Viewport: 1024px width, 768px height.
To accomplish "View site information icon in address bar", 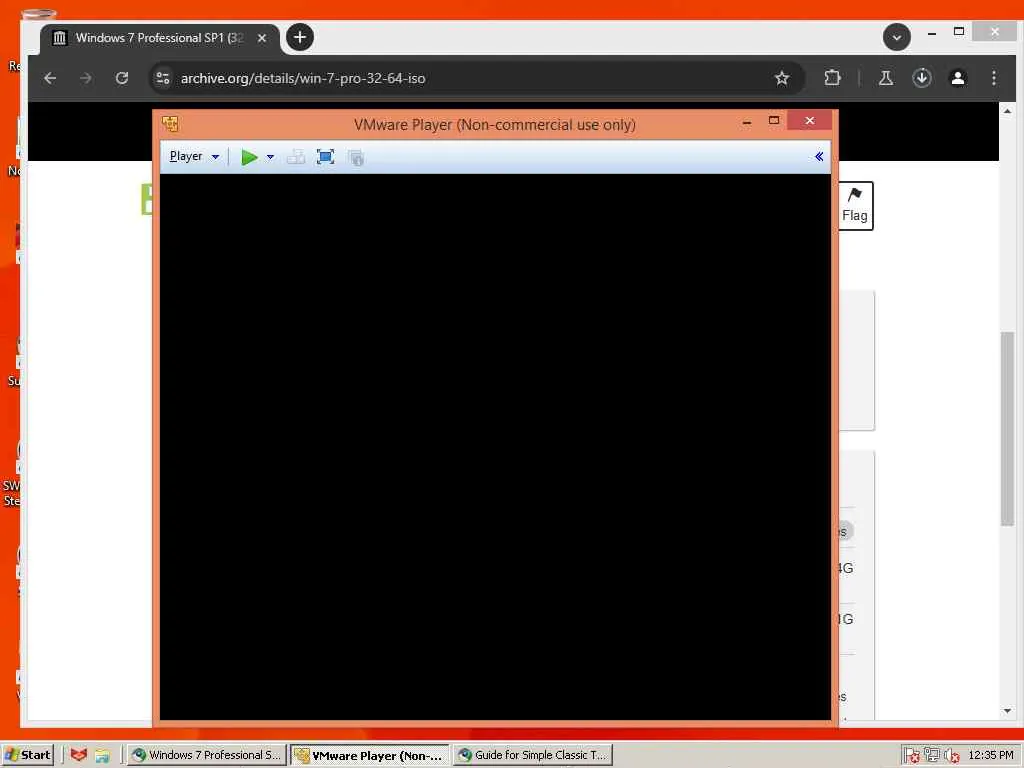I will 163,78.
